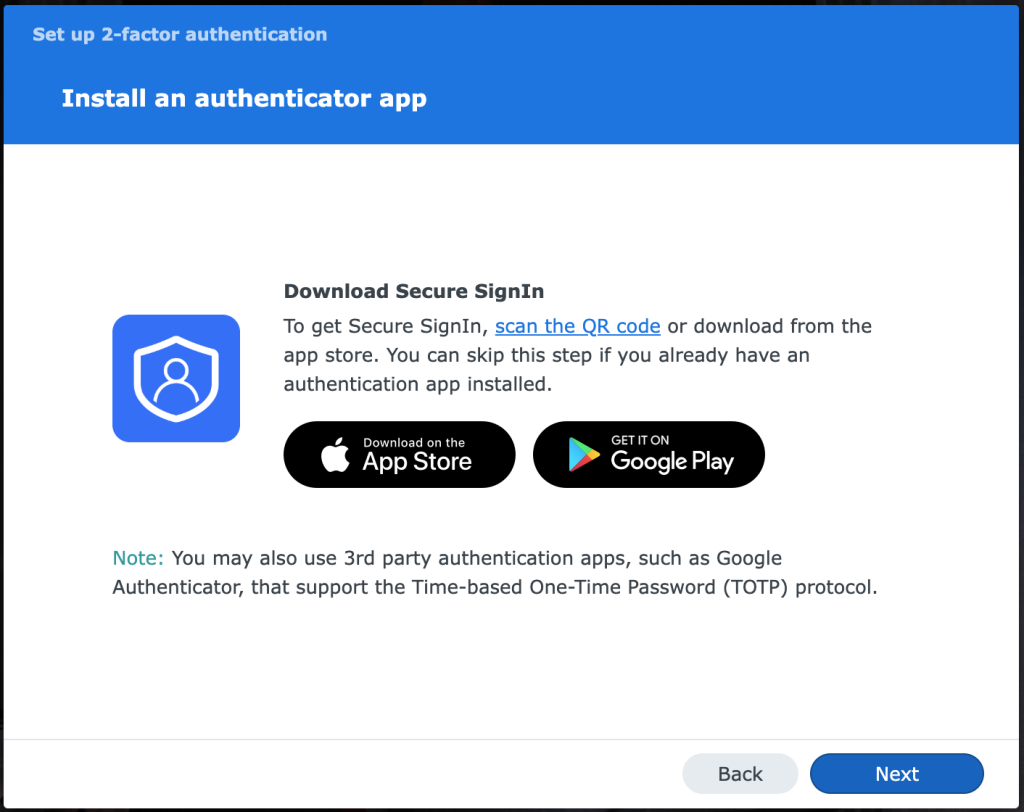Click the App Store text on badge

(417, 462)
